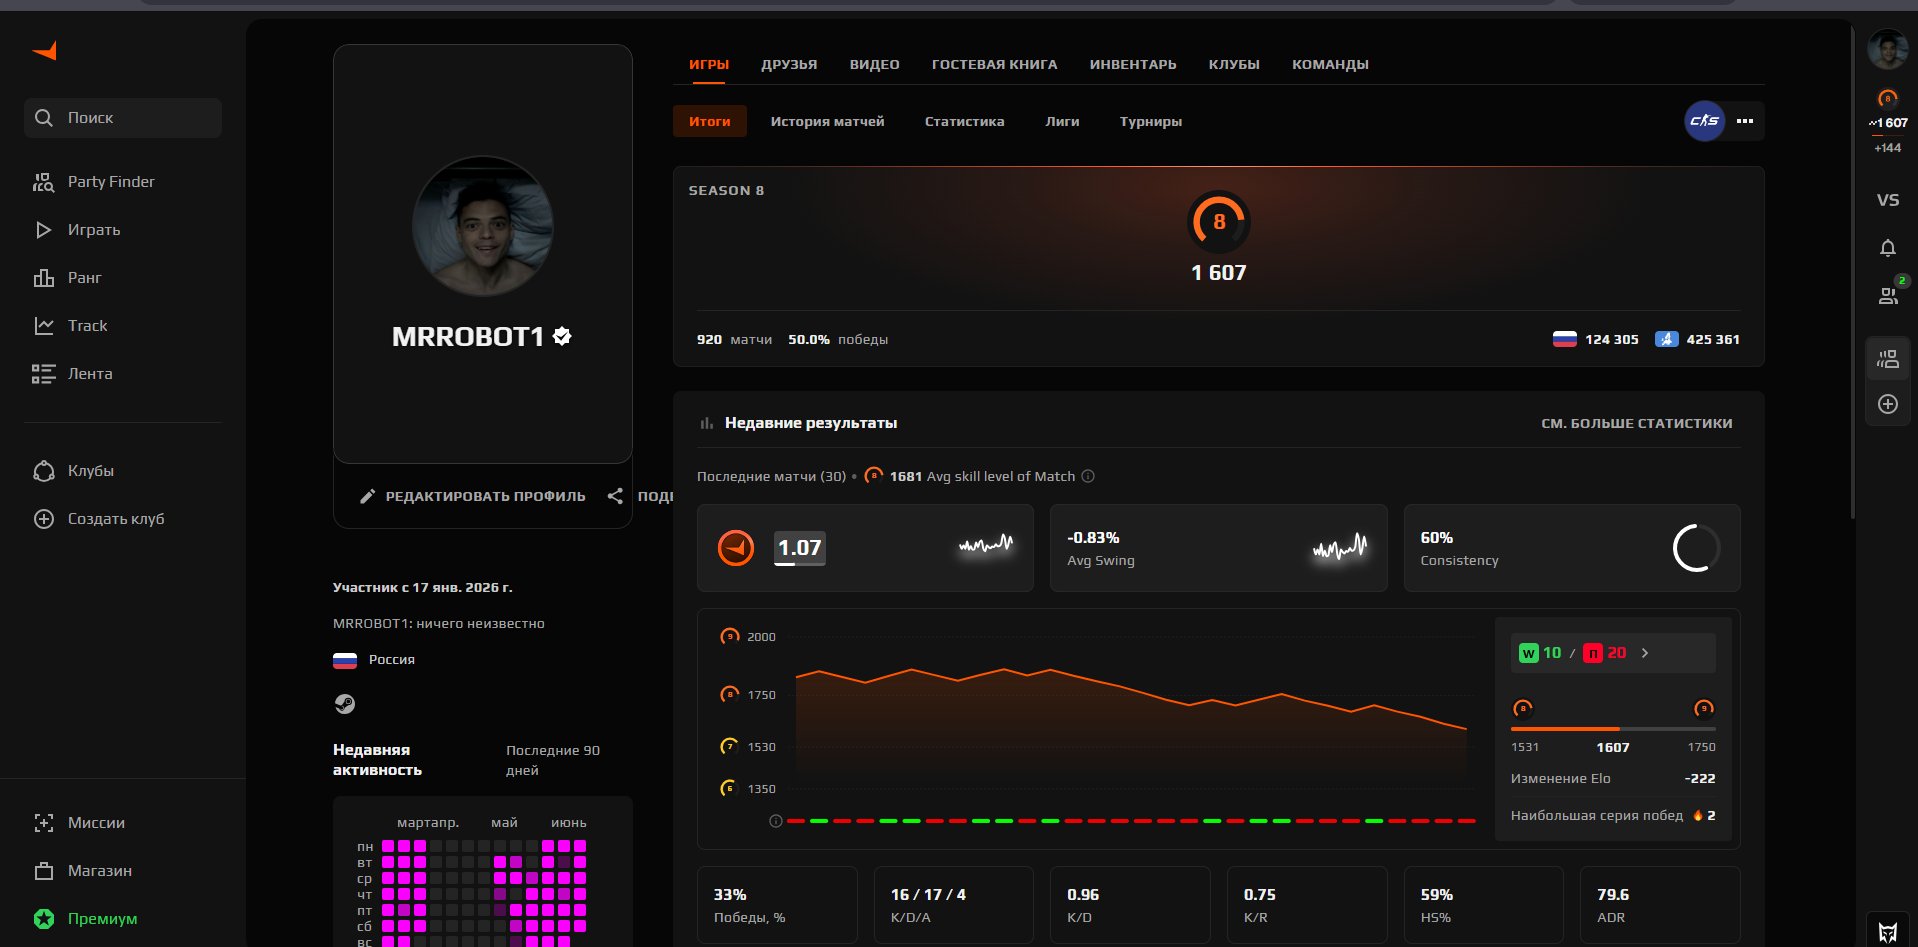1918x947 pixels.
Task: Expand the W 10 / П 20 chevron
Action: tap(1645, 653)
